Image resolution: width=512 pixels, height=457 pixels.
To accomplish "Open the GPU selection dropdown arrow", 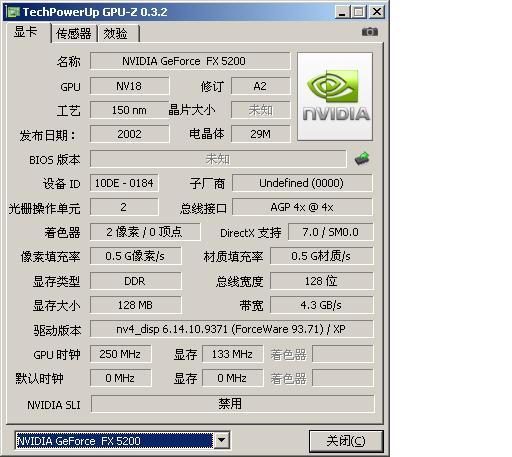I will (221, 441).
